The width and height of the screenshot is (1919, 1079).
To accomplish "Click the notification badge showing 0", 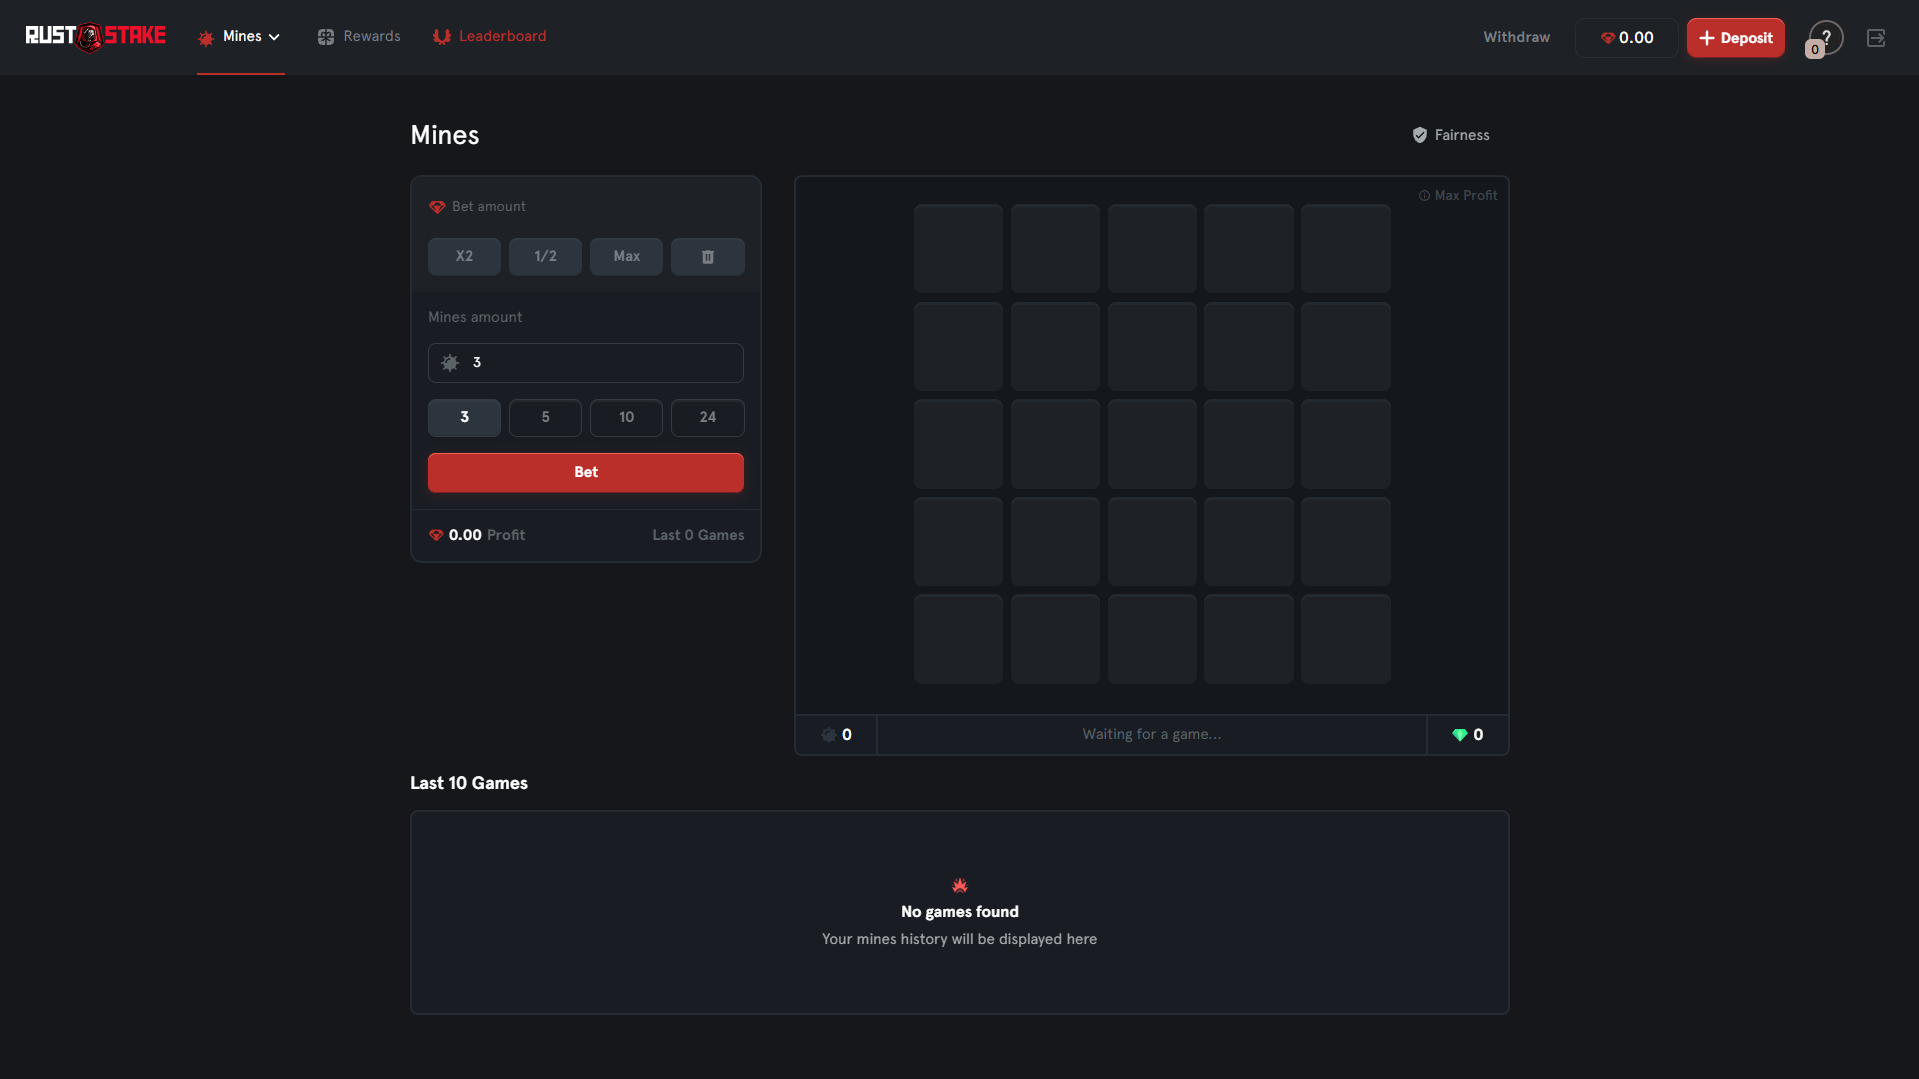I will point(1814,50).
